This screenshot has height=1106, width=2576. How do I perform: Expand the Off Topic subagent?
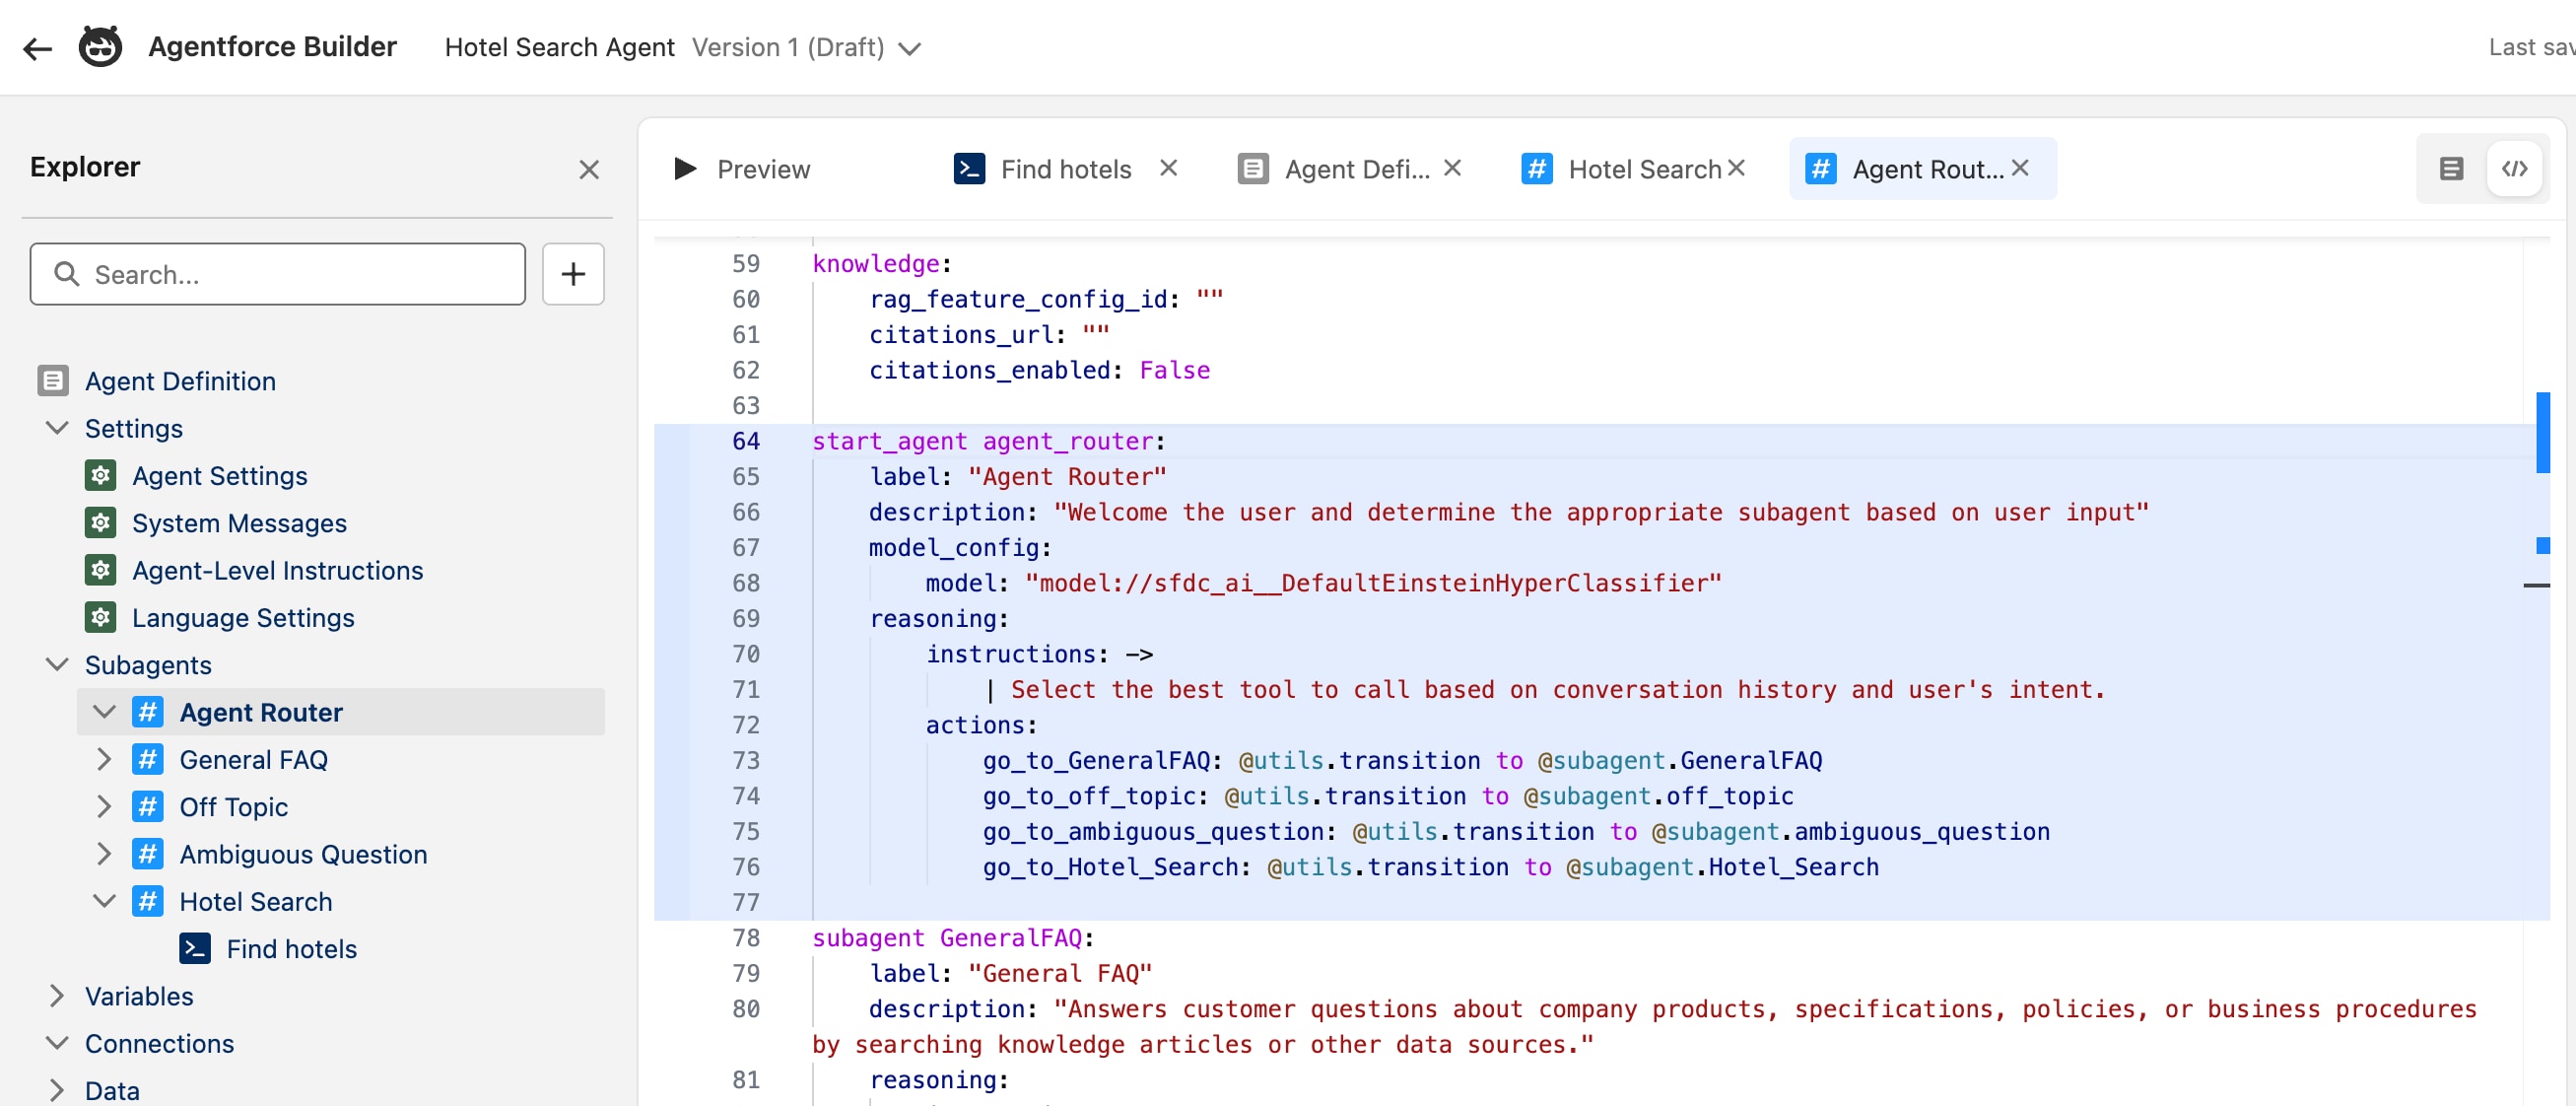(x=104, y=806)
